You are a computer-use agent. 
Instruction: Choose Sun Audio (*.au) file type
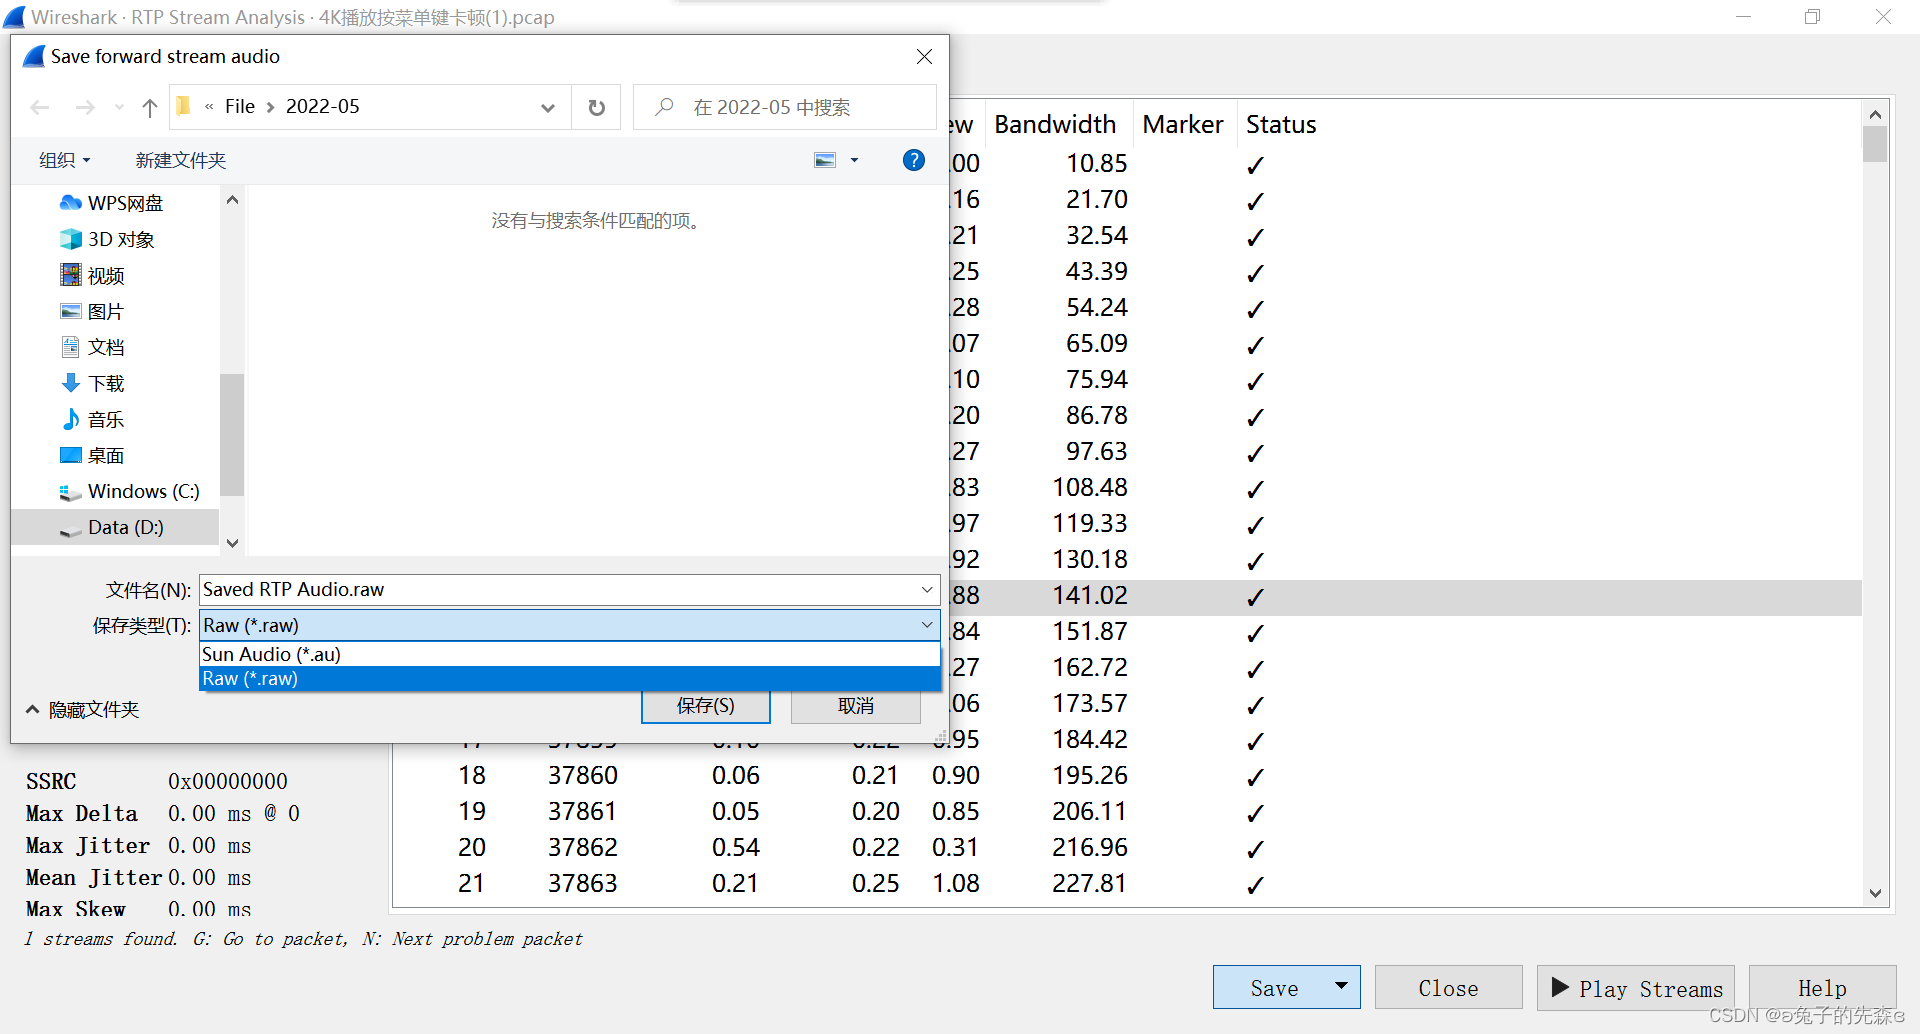570,654
